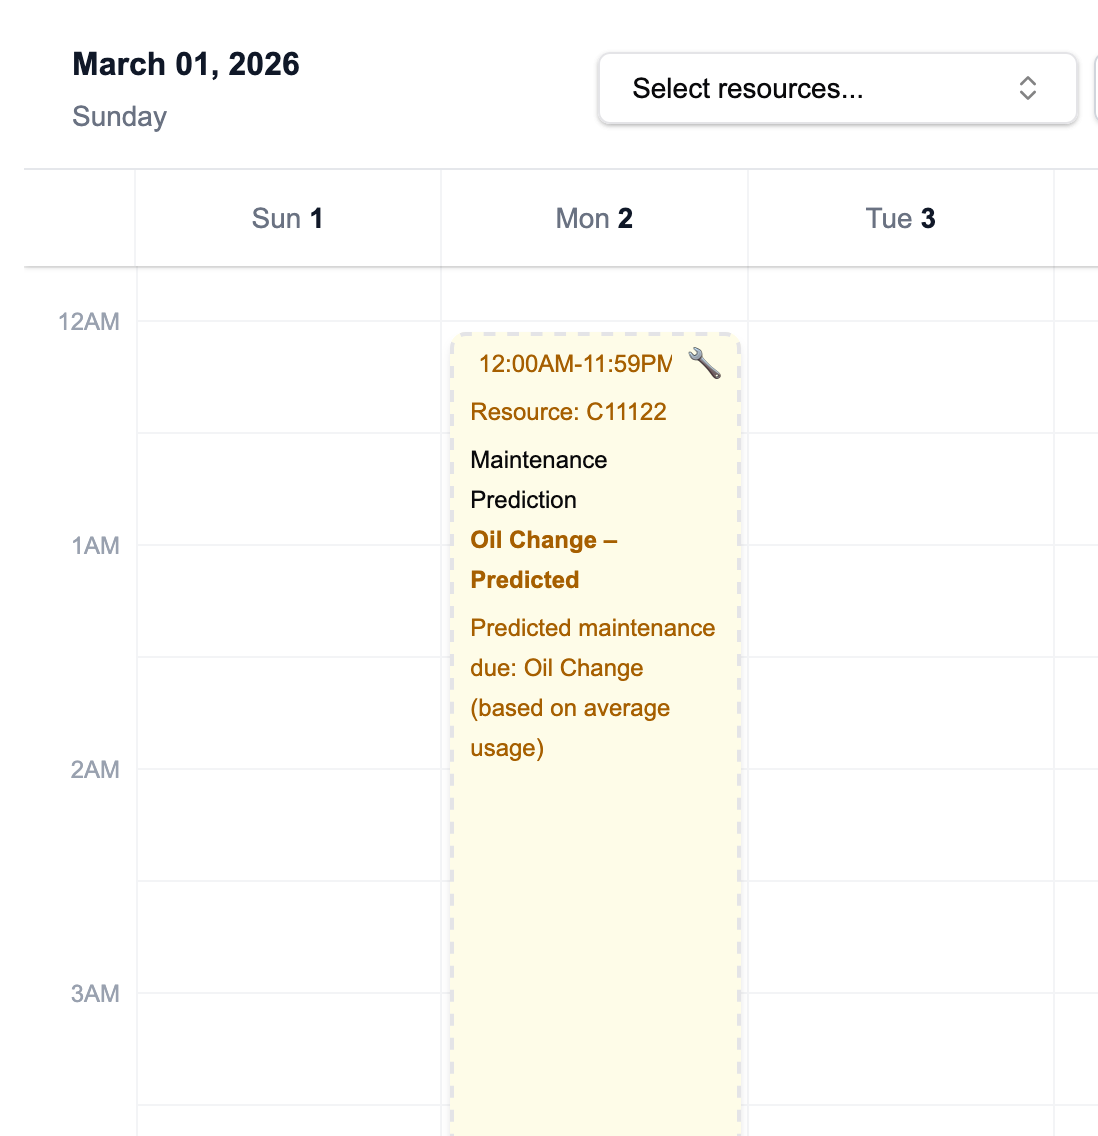Click the predicted maintenance description text

point(592,687)
